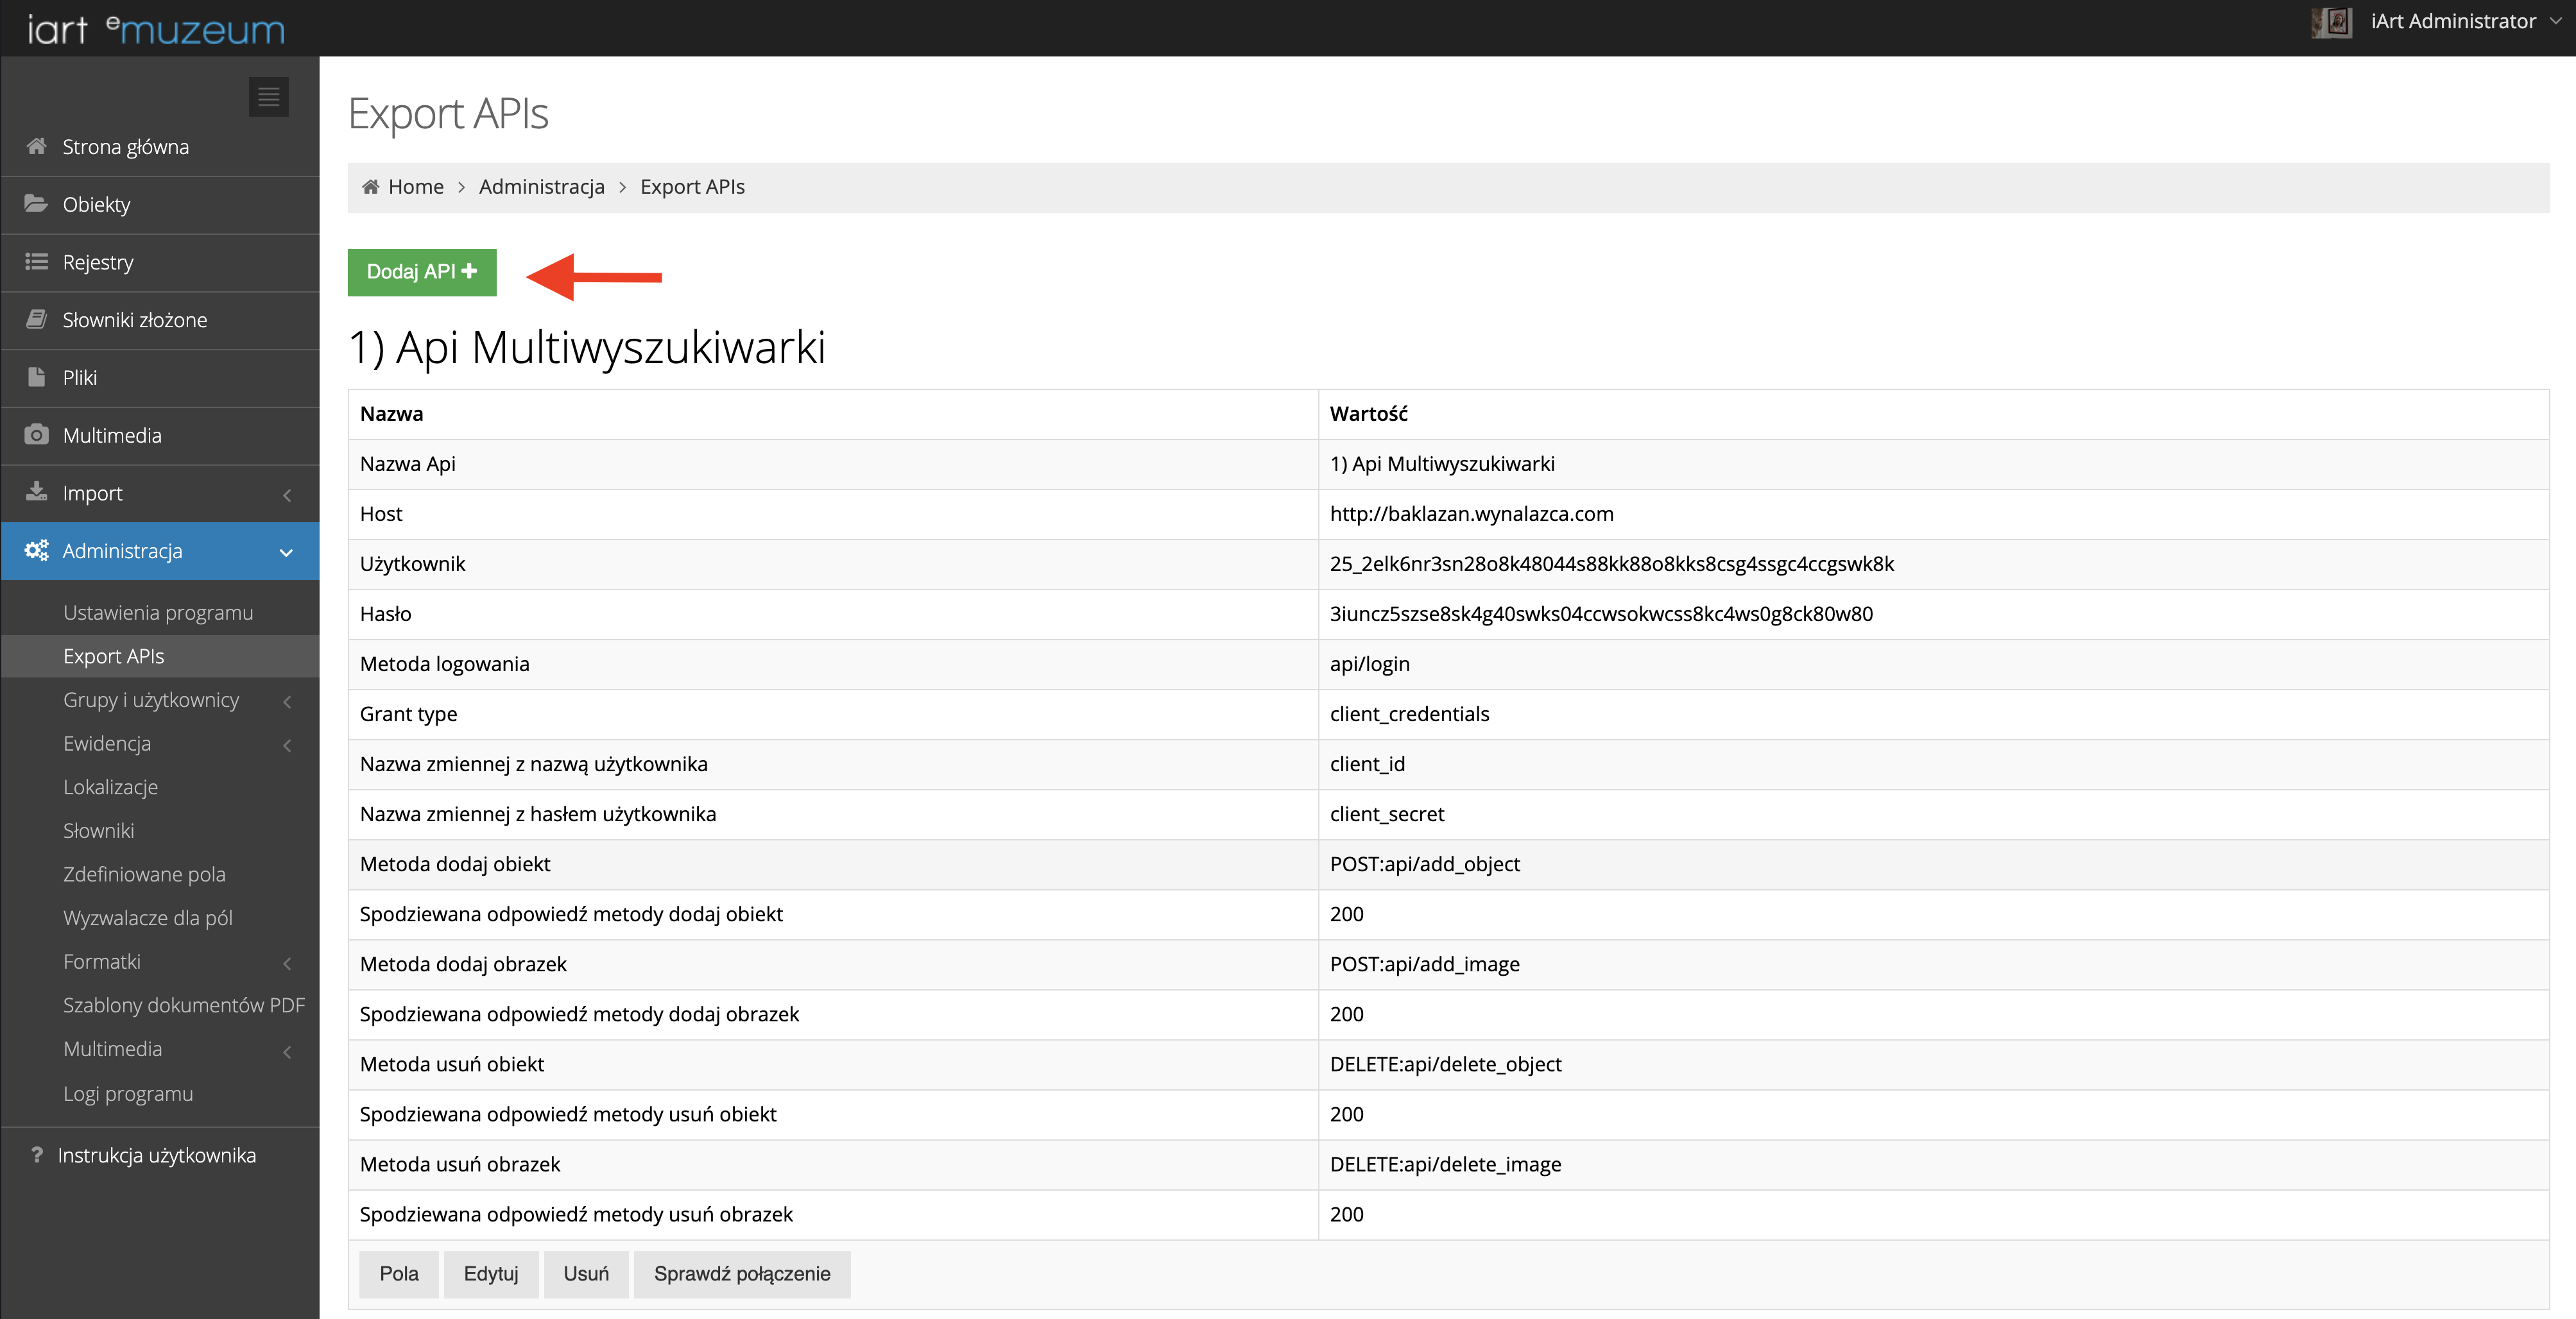Click the question mark icon for Instrukcja użytkownika
This screenshot has width=2576, height=1319.
tap(37, 1155)
